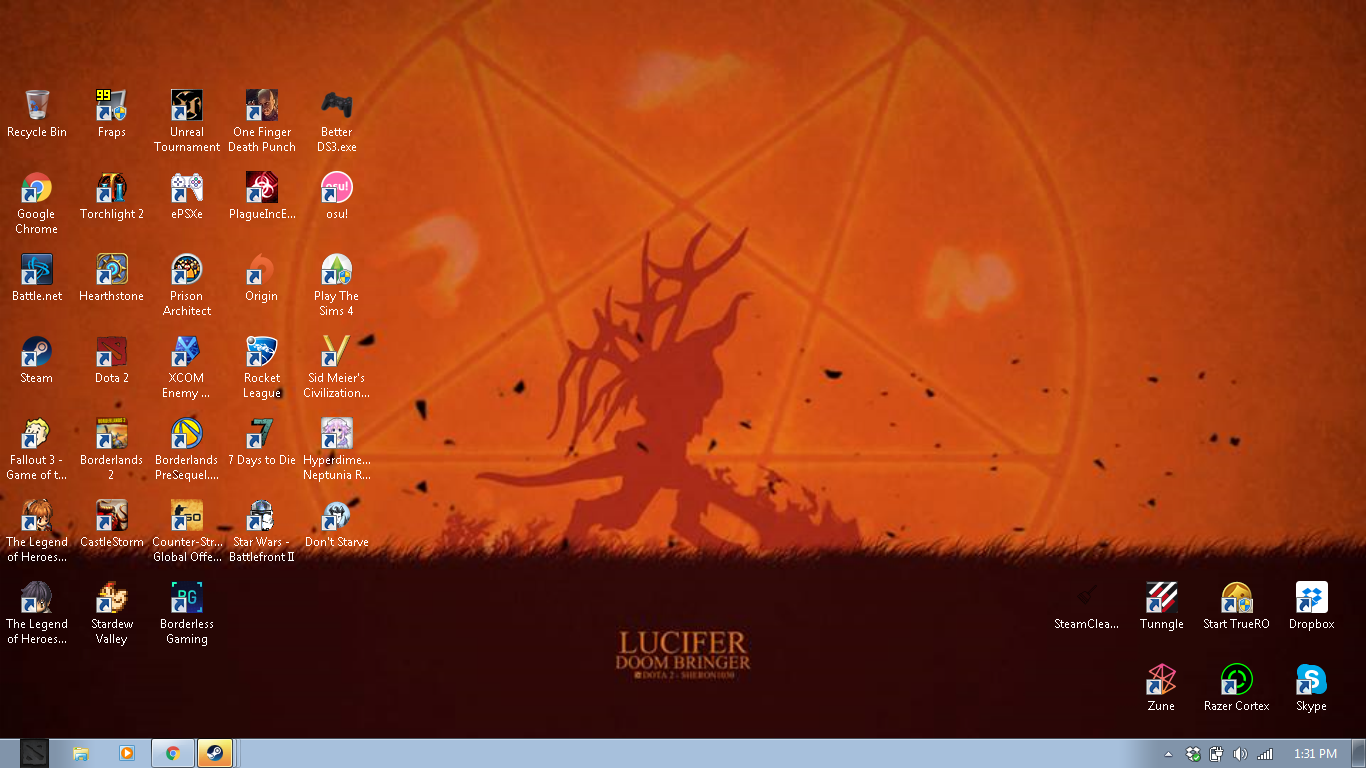Open Windows Media Player in taskbar
Image resolution: width=1366 pixels, height=768 pixels.
[127, 753]
